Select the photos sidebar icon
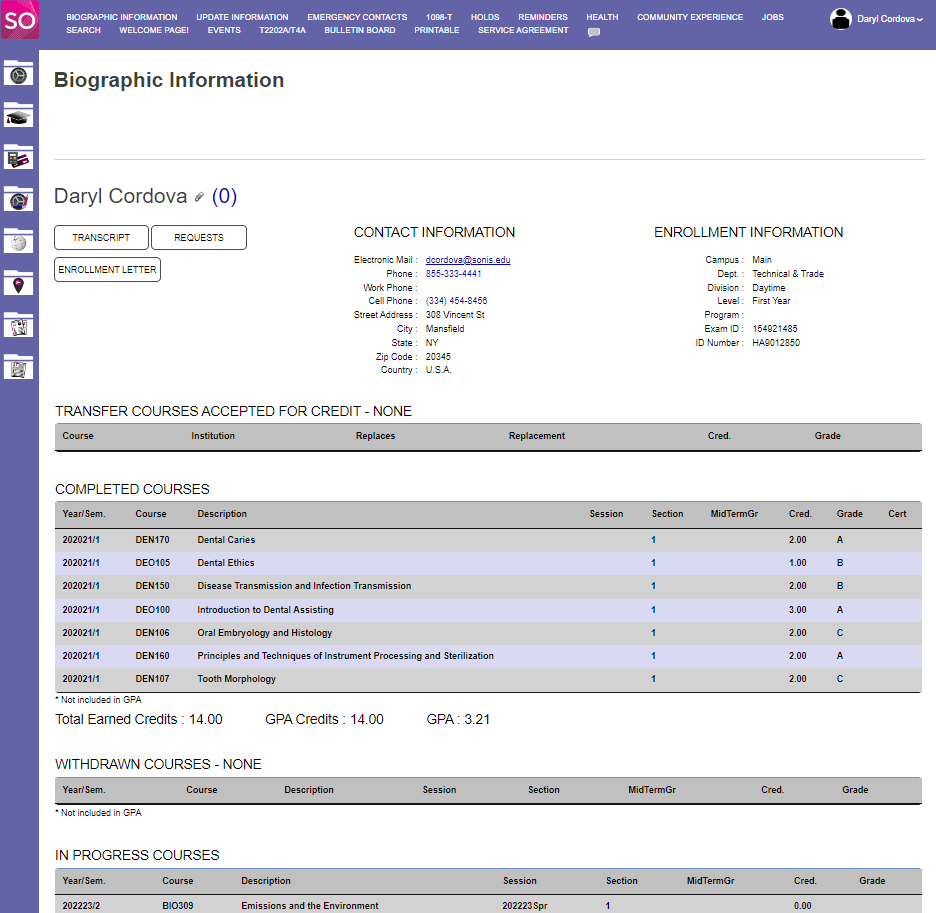The width and height of the screenshot is (936, 913). pyautogui.click(x=18, y=326)
